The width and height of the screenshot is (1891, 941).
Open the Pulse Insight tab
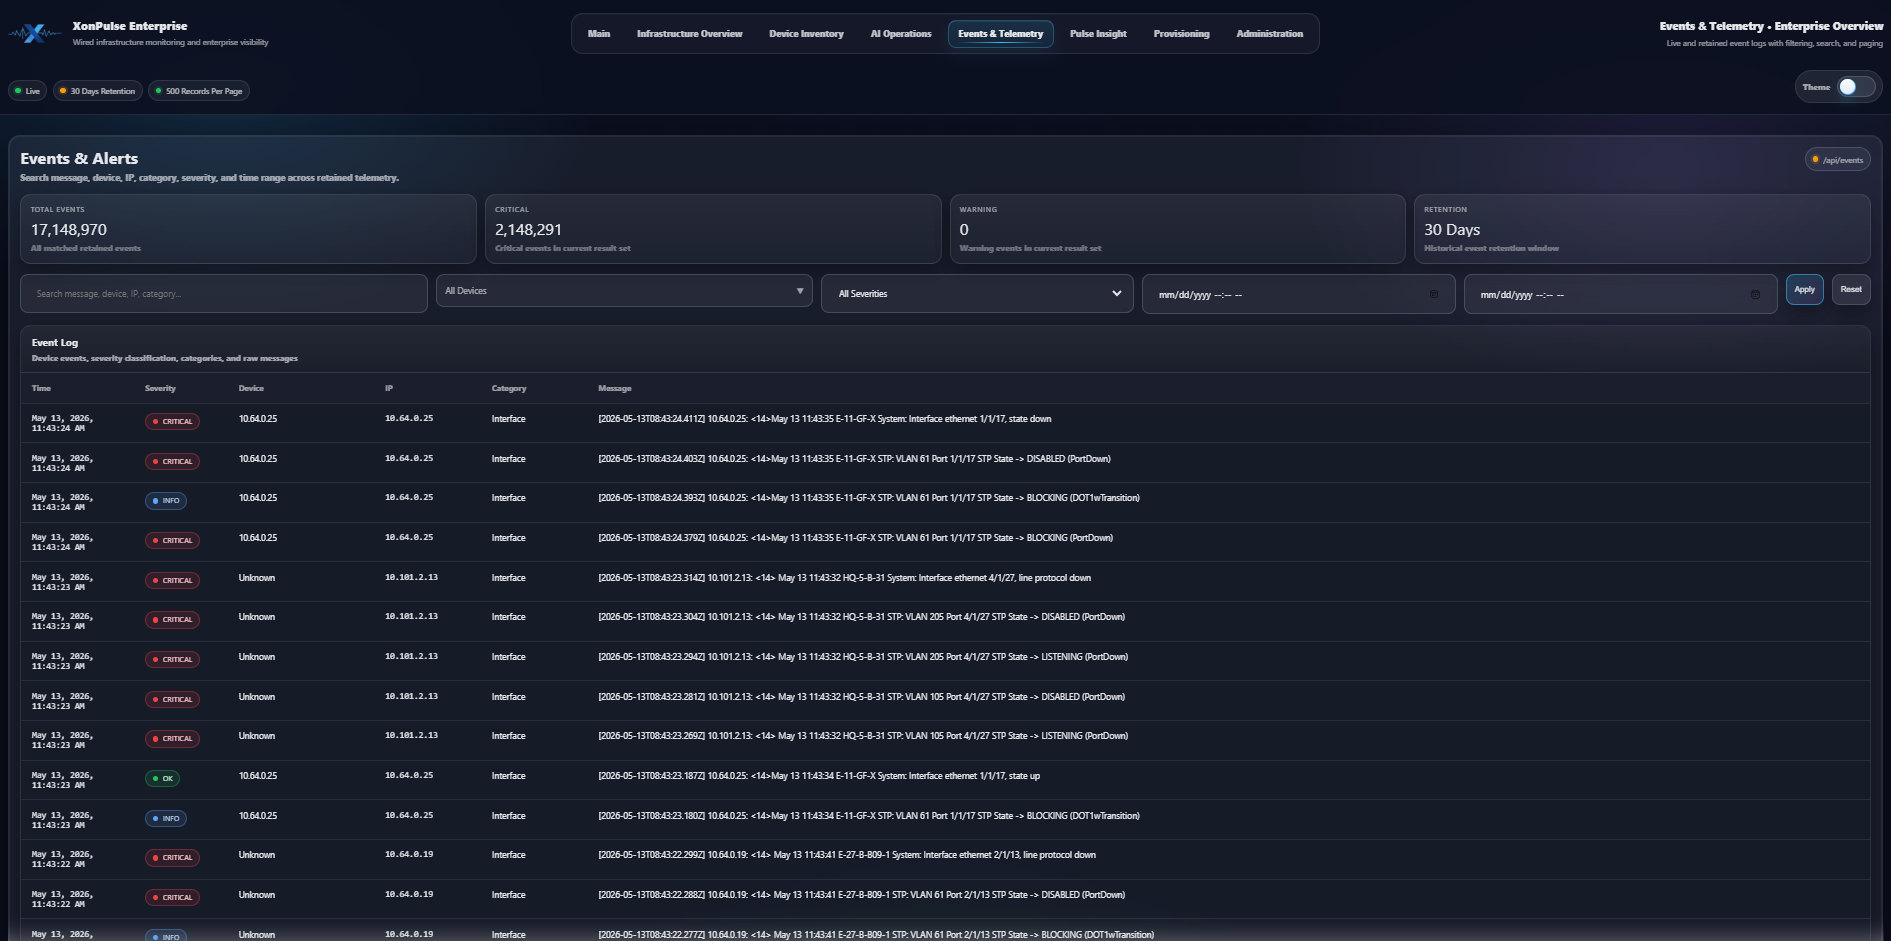click(x=1098, y=34)
